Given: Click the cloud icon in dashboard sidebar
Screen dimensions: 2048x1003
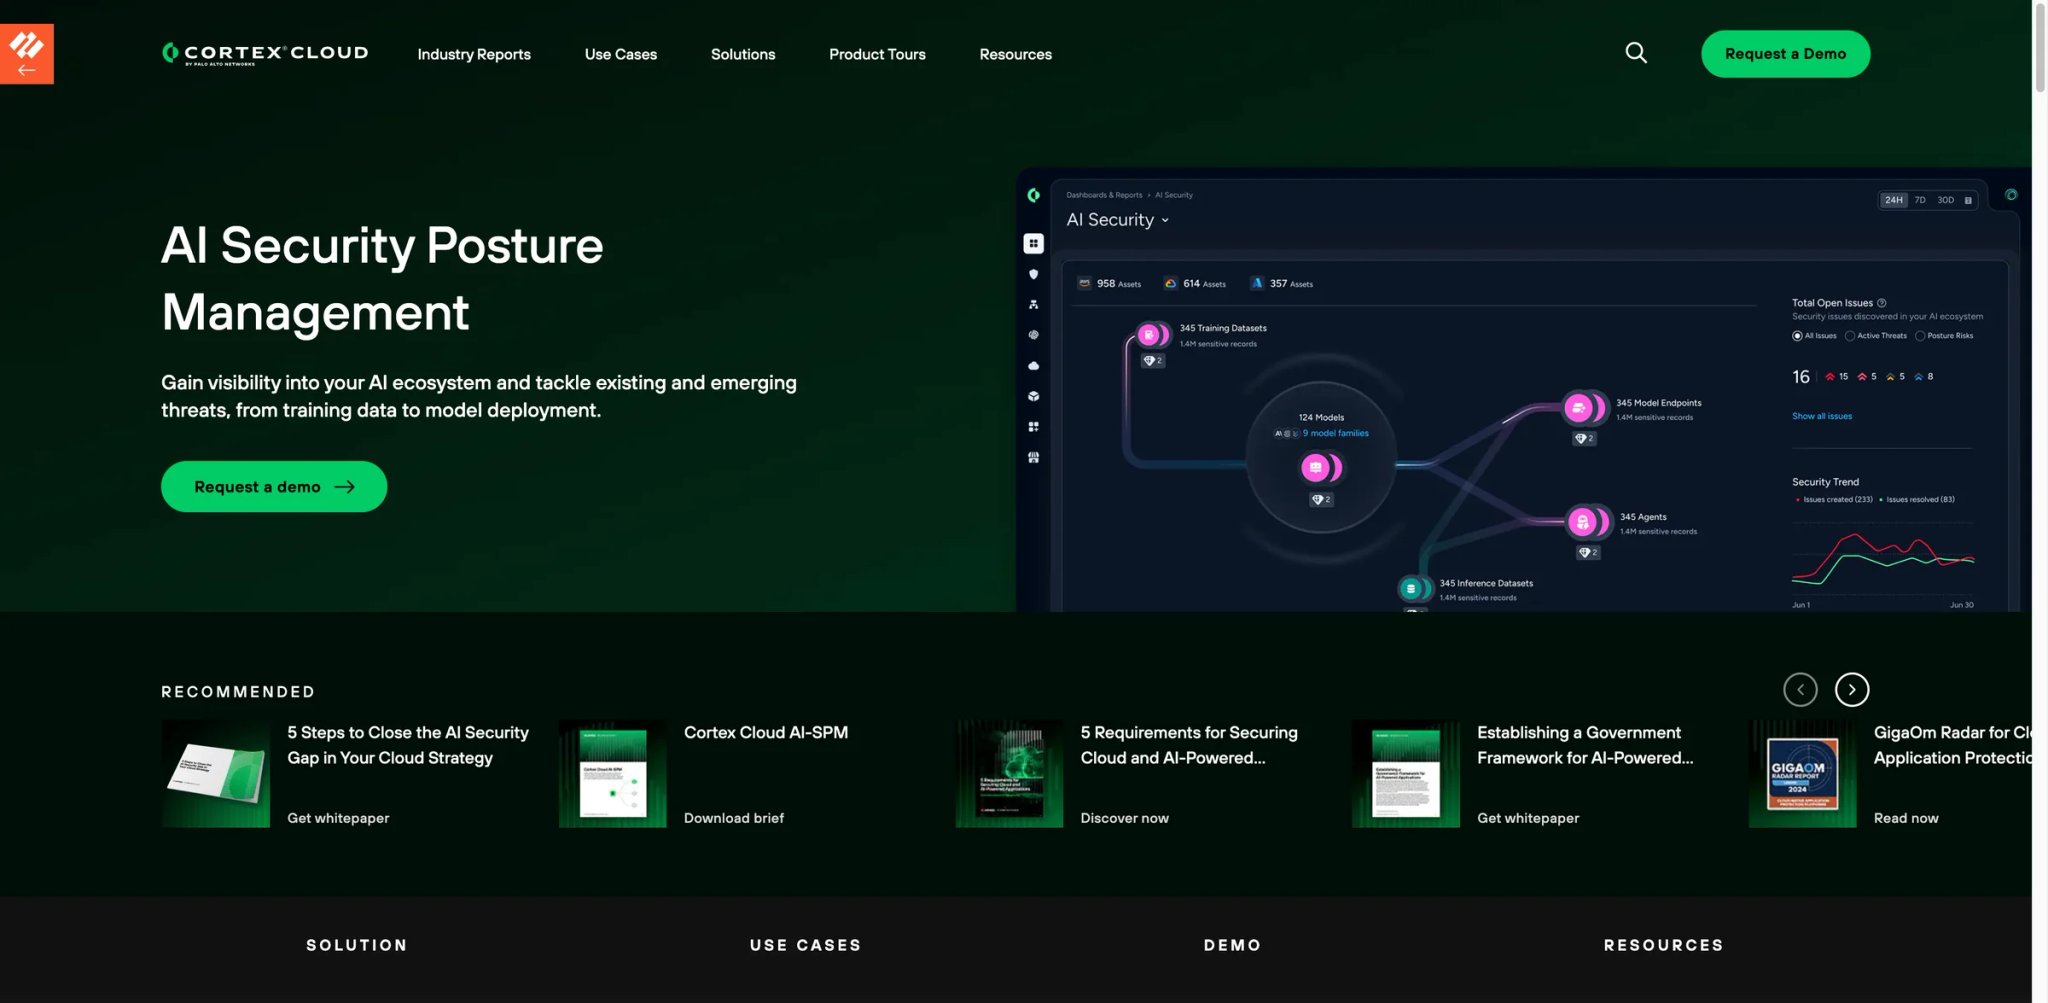Looking at the screenshot, I should coord(1033,366).
